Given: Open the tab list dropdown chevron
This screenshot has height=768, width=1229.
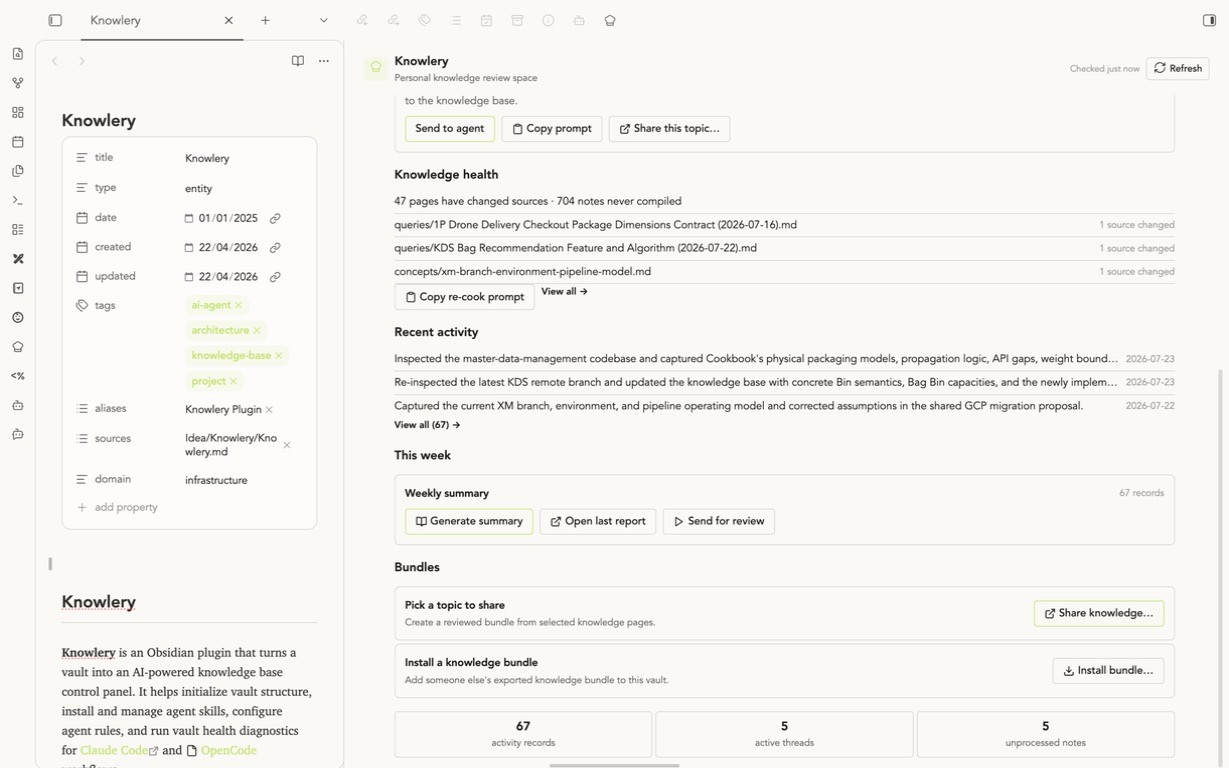Looking at the screenshot, I should [323, 20].
